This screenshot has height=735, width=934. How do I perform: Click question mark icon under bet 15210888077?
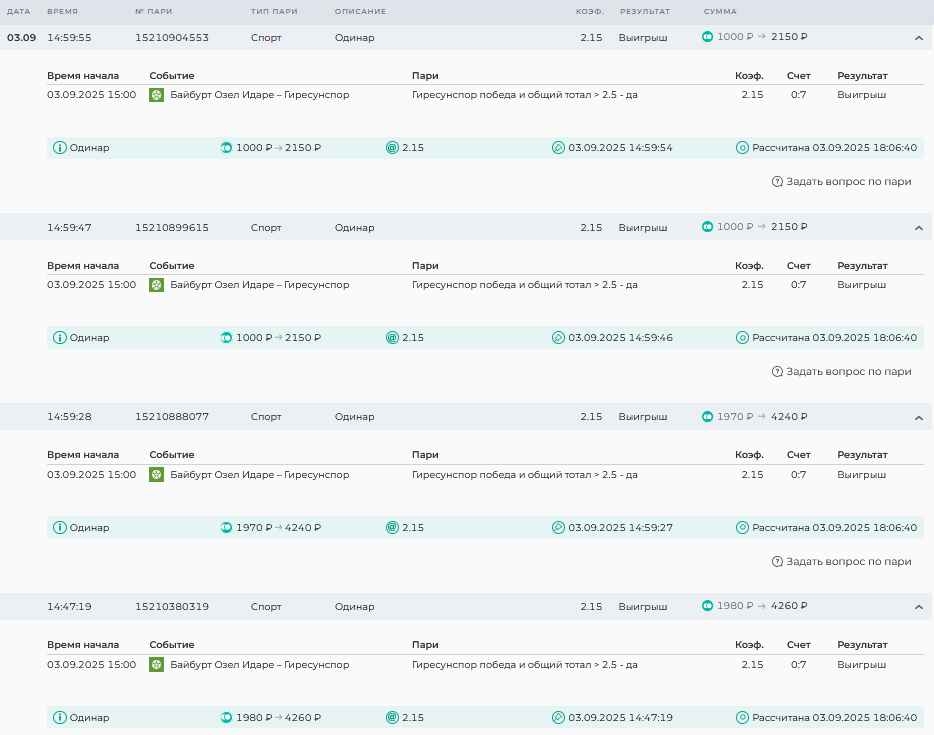777,562
